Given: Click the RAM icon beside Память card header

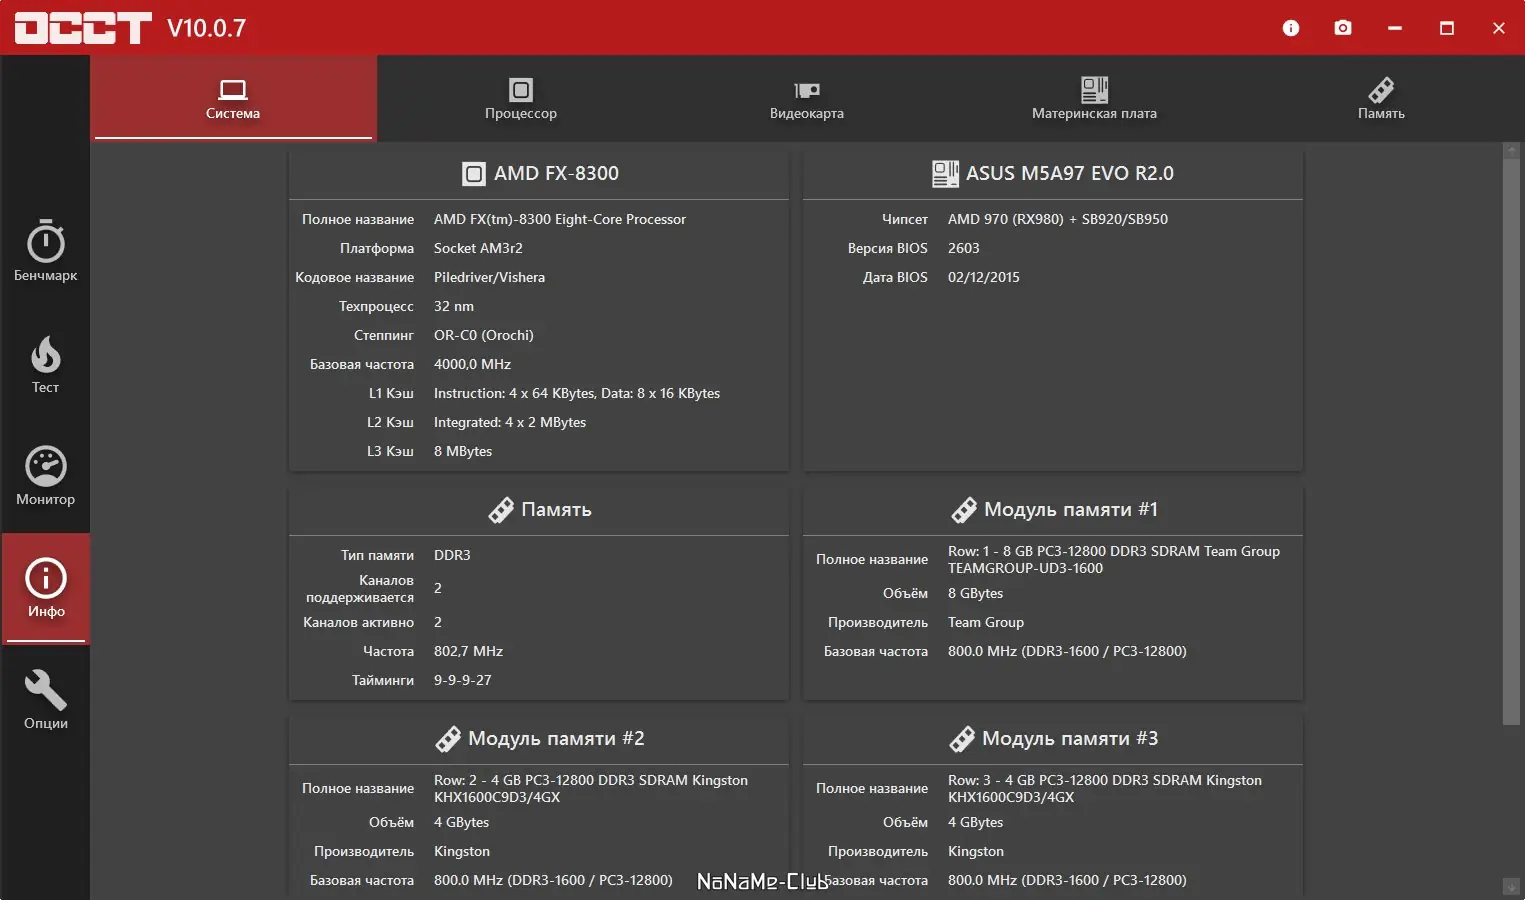Looking at the screenshot, I should point(501,510).
